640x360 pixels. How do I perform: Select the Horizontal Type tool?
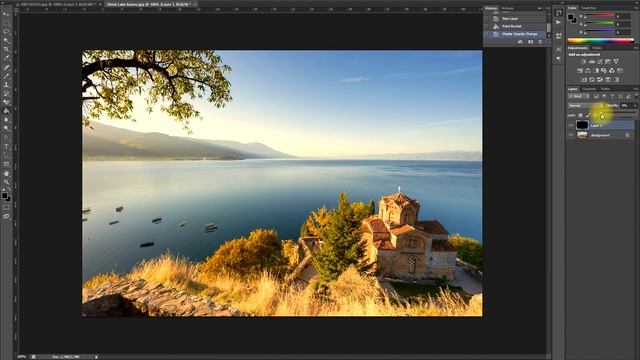(6, 146)
